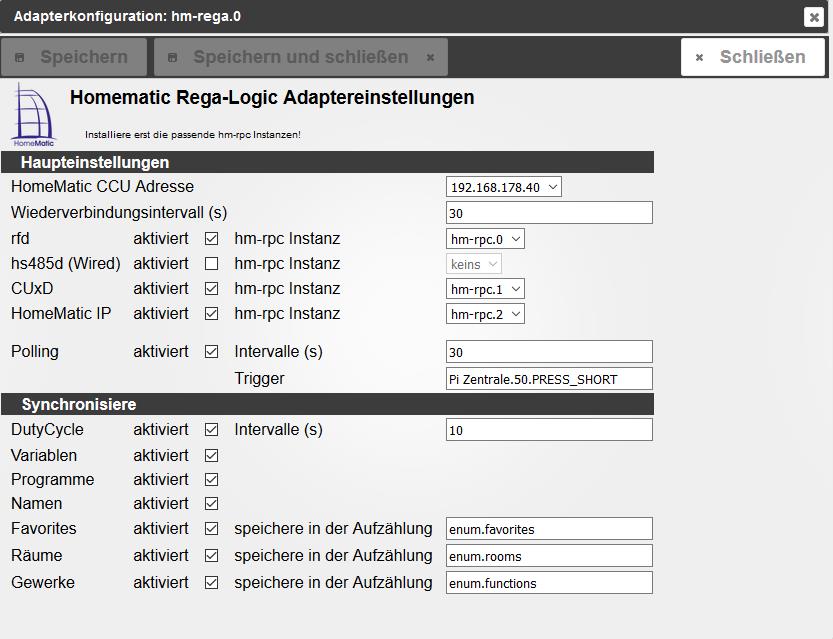833x639 pixels.
Task: Focus the enum.rooms text field
Action: [x=549, y=556]
